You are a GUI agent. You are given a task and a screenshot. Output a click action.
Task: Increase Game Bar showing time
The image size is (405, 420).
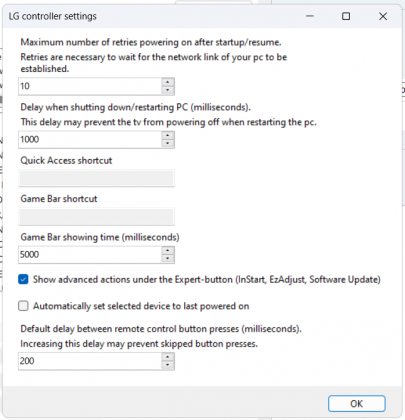pos(168,251)
